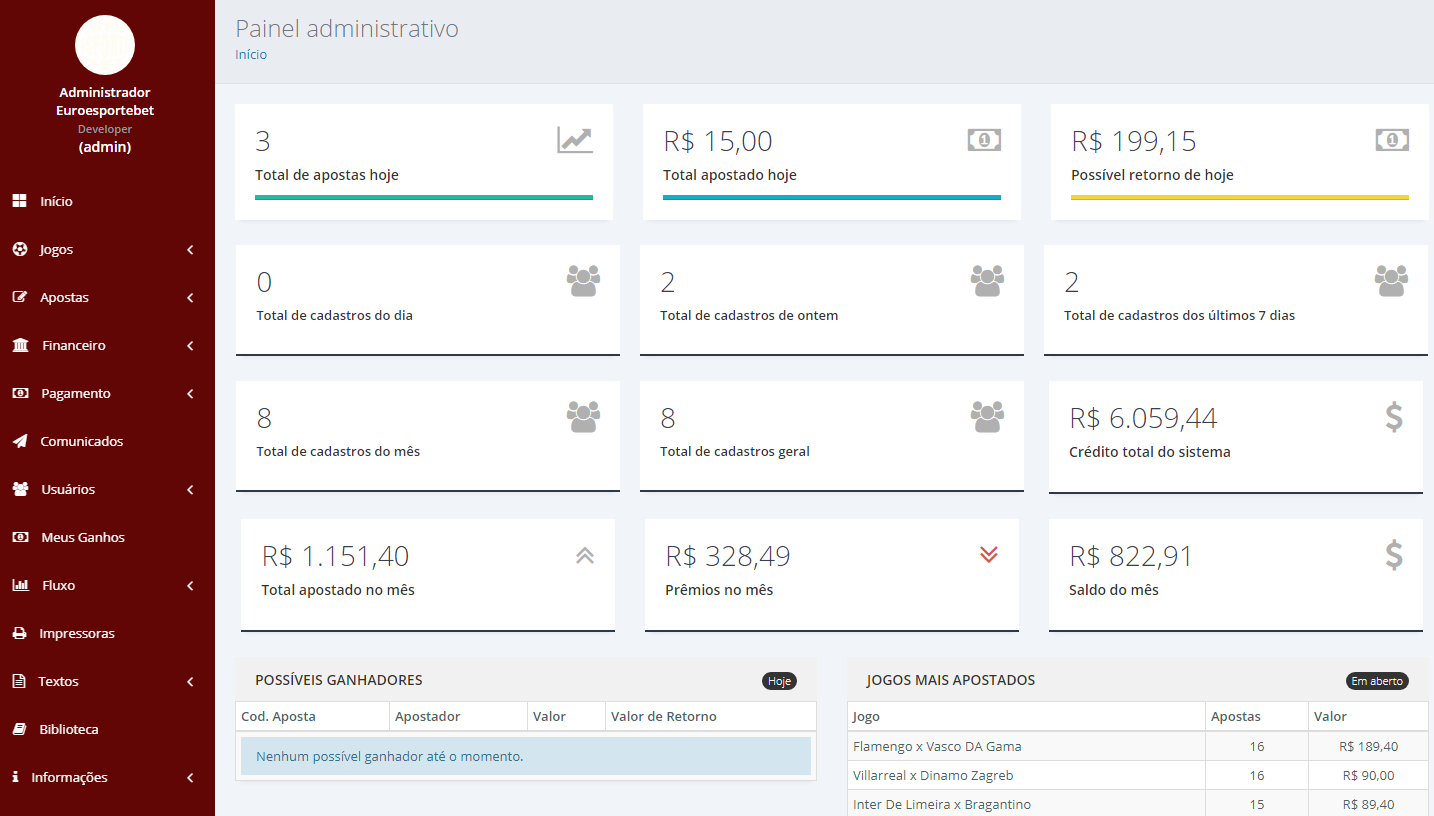1434x816 pixels.
Task: Go to Início in the sidebar
Action: click(56, 201)
